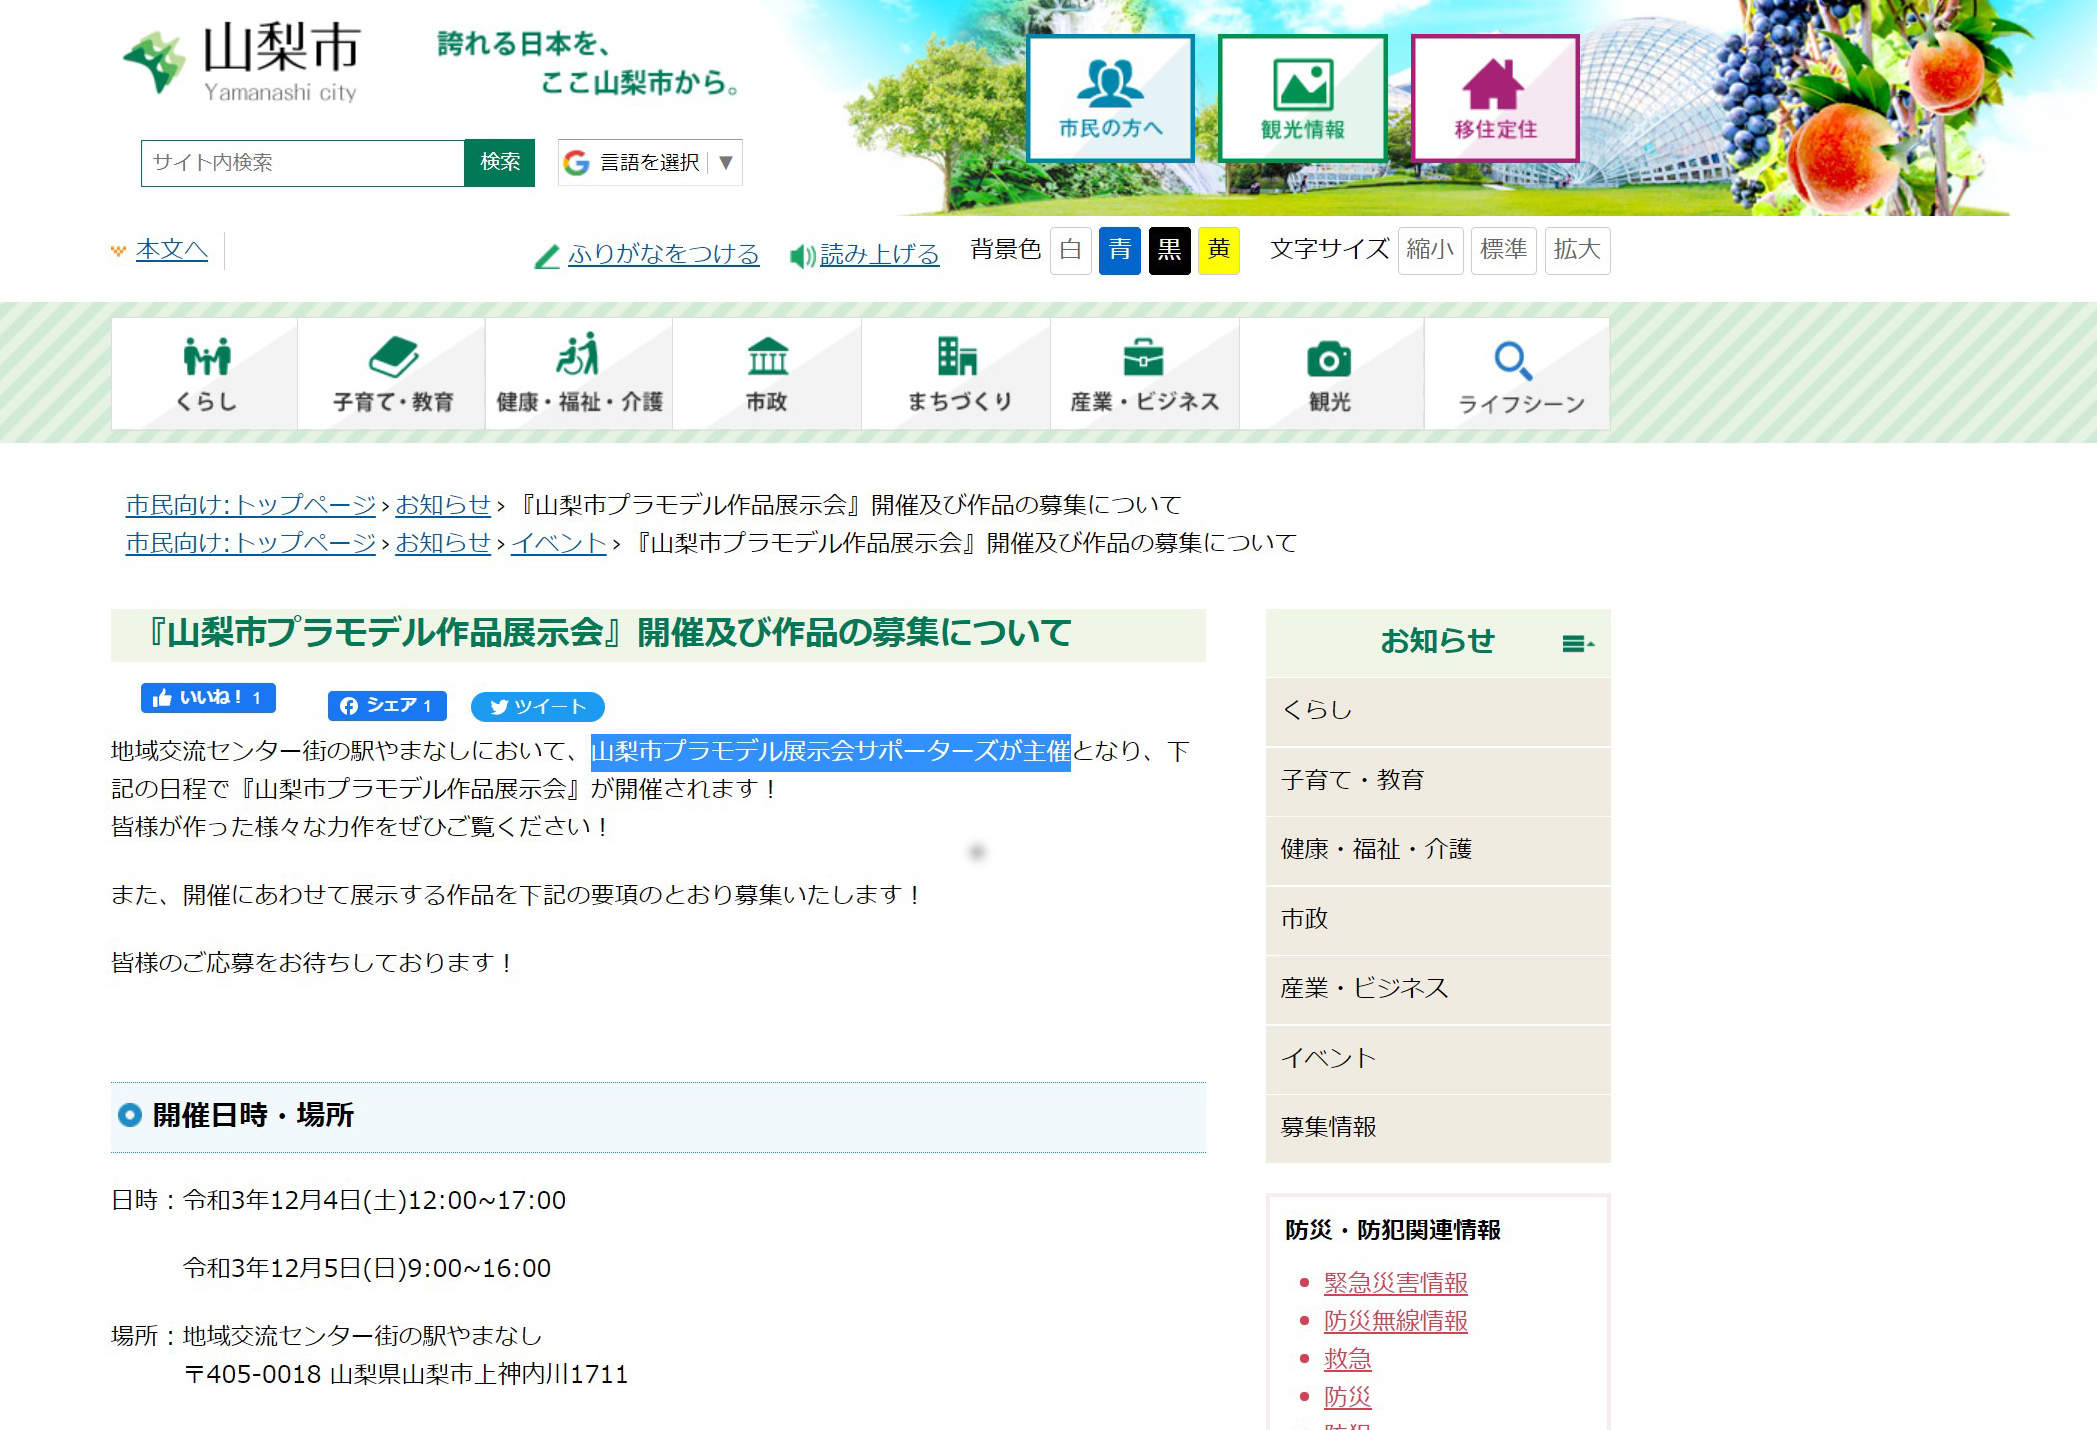Click the 観光情報 picture icon banner
Viewport: 2097px width, 1430px height.
(x=1302, y=98)
